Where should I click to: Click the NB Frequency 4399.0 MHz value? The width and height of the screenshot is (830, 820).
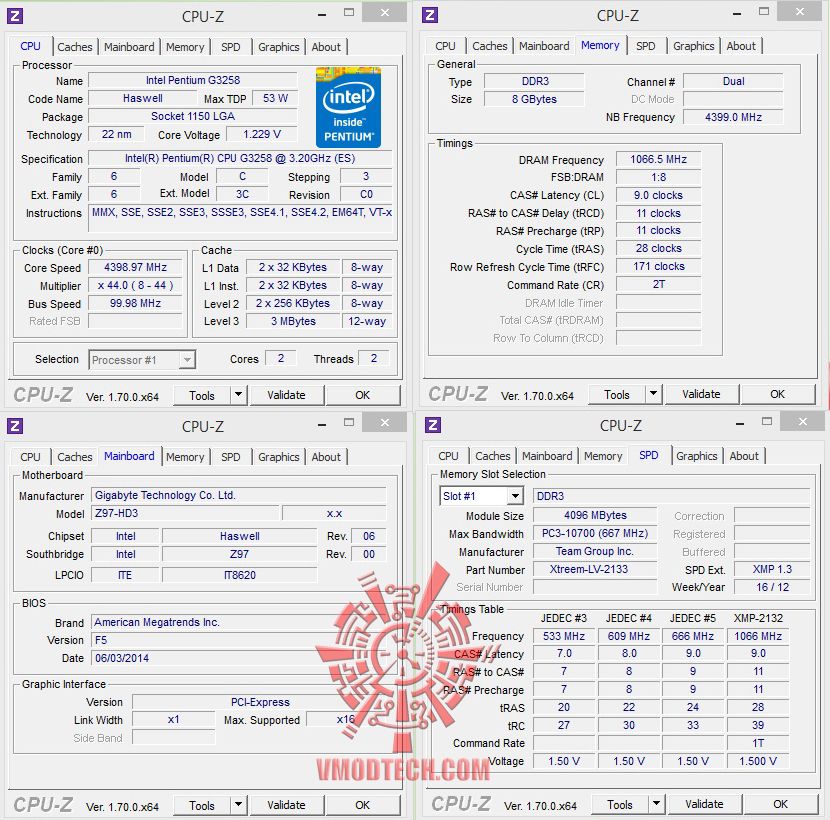[733, 117]
